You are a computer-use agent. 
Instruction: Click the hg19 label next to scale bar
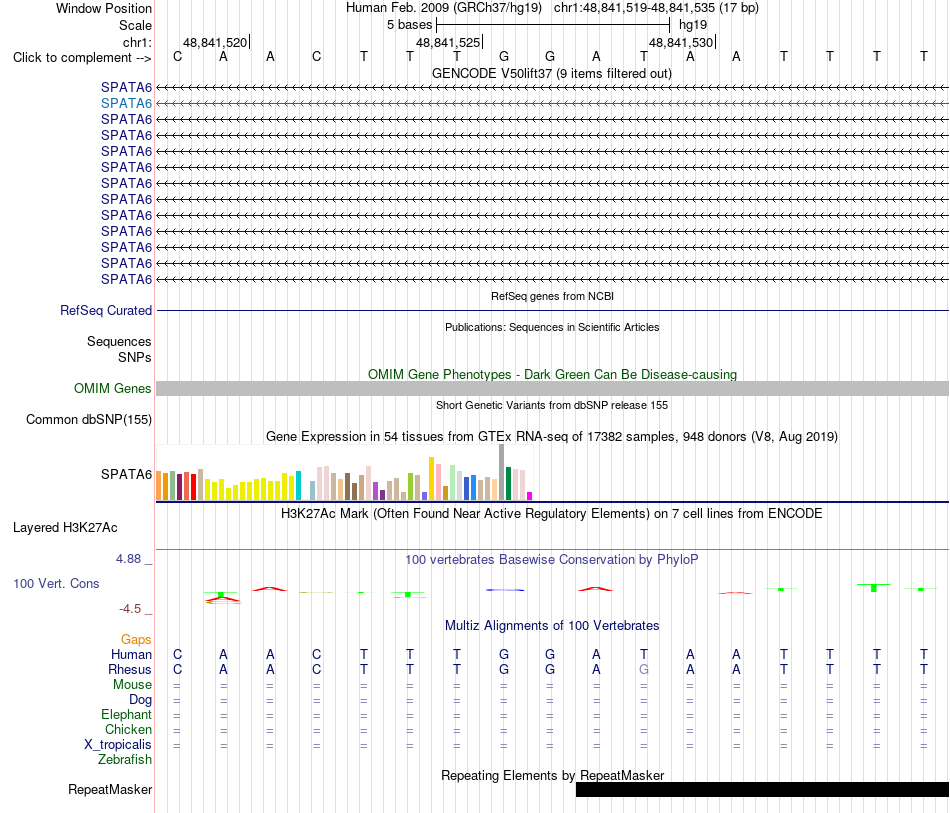693,25
